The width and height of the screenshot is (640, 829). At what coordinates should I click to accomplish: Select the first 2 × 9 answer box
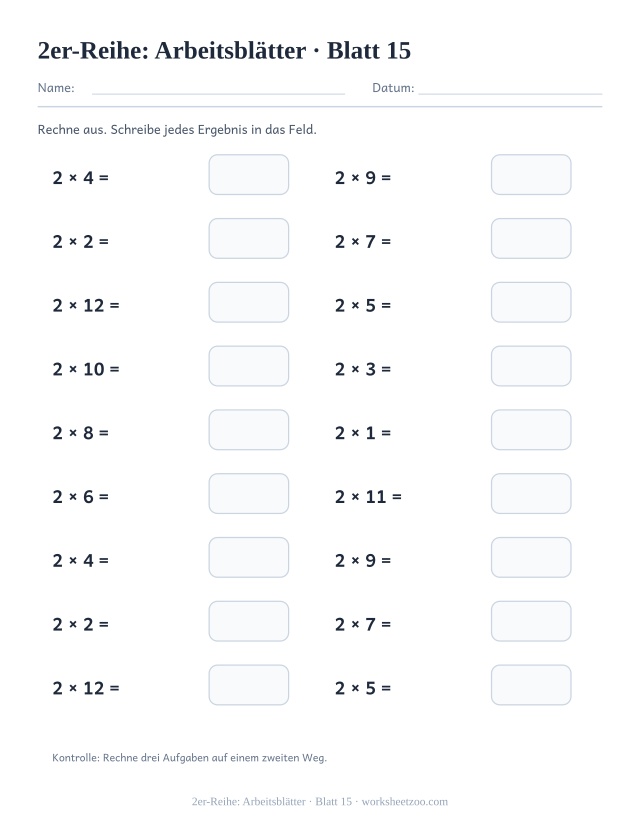click(x=531, y=174)
